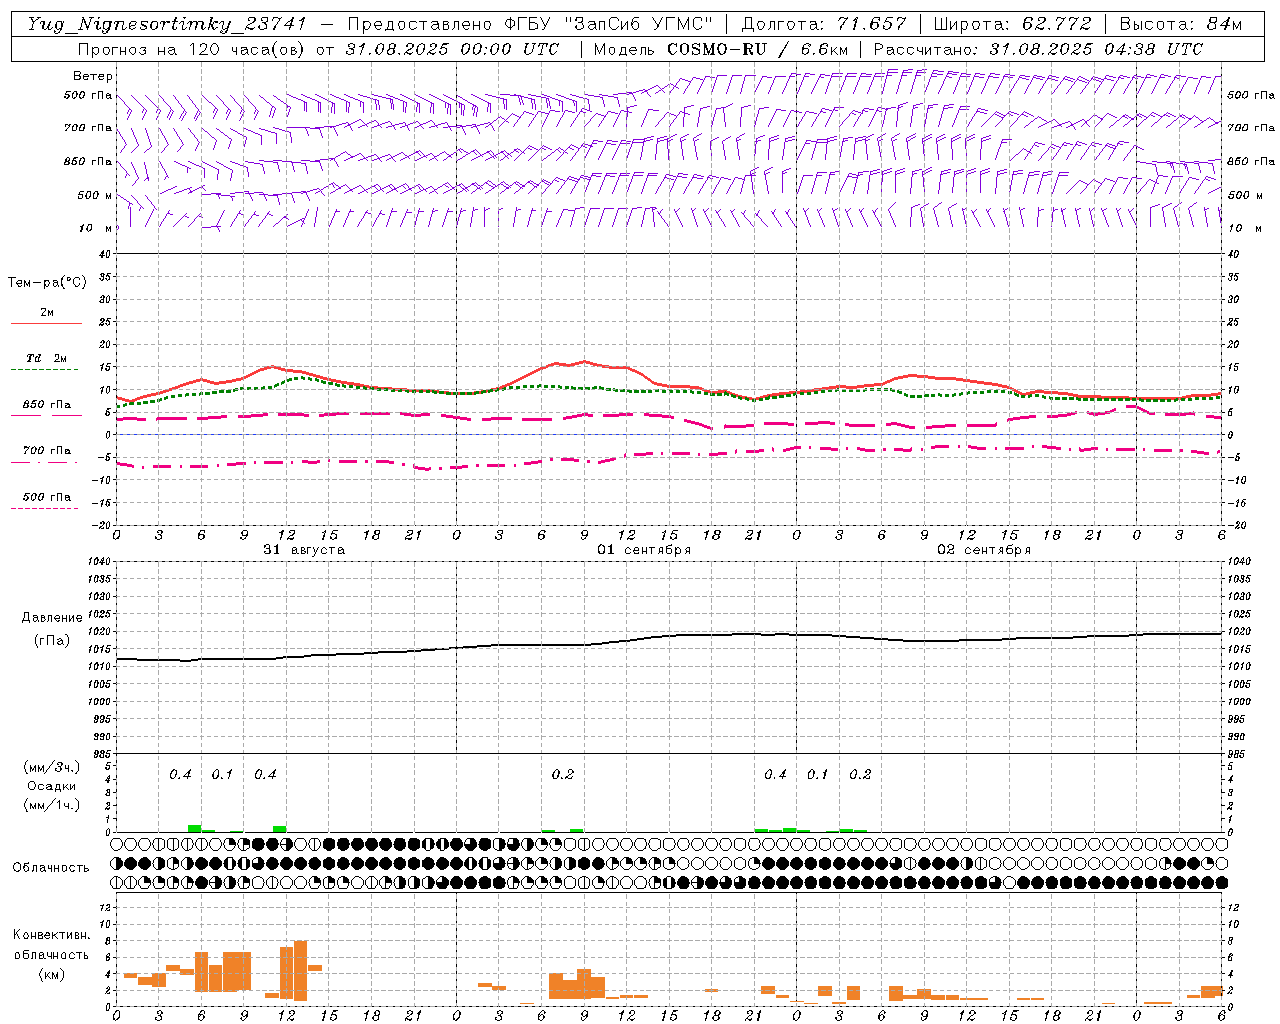Click the forecast start 31.08.2025 00:00 UTC

coord(452,49)
